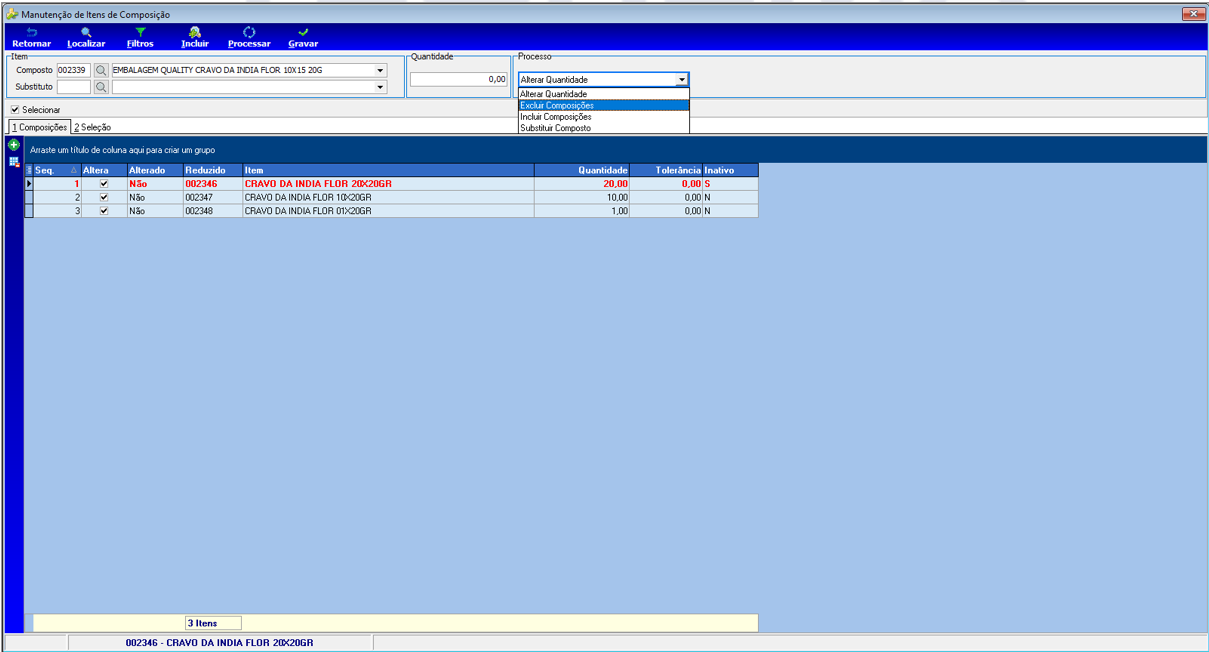The height and width of the screenshot is (652, 1209).
Task: Click the Localizar magnifier toolbar icon
Action: 86,33
